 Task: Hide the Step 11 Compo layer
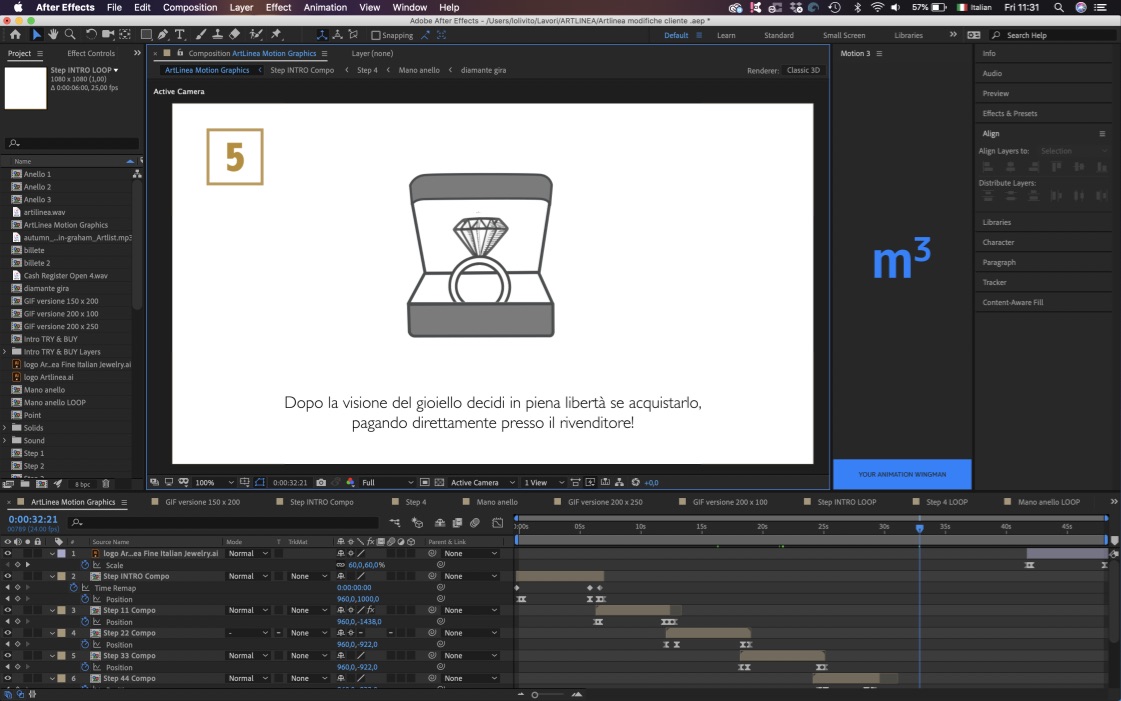coord(7,610)
